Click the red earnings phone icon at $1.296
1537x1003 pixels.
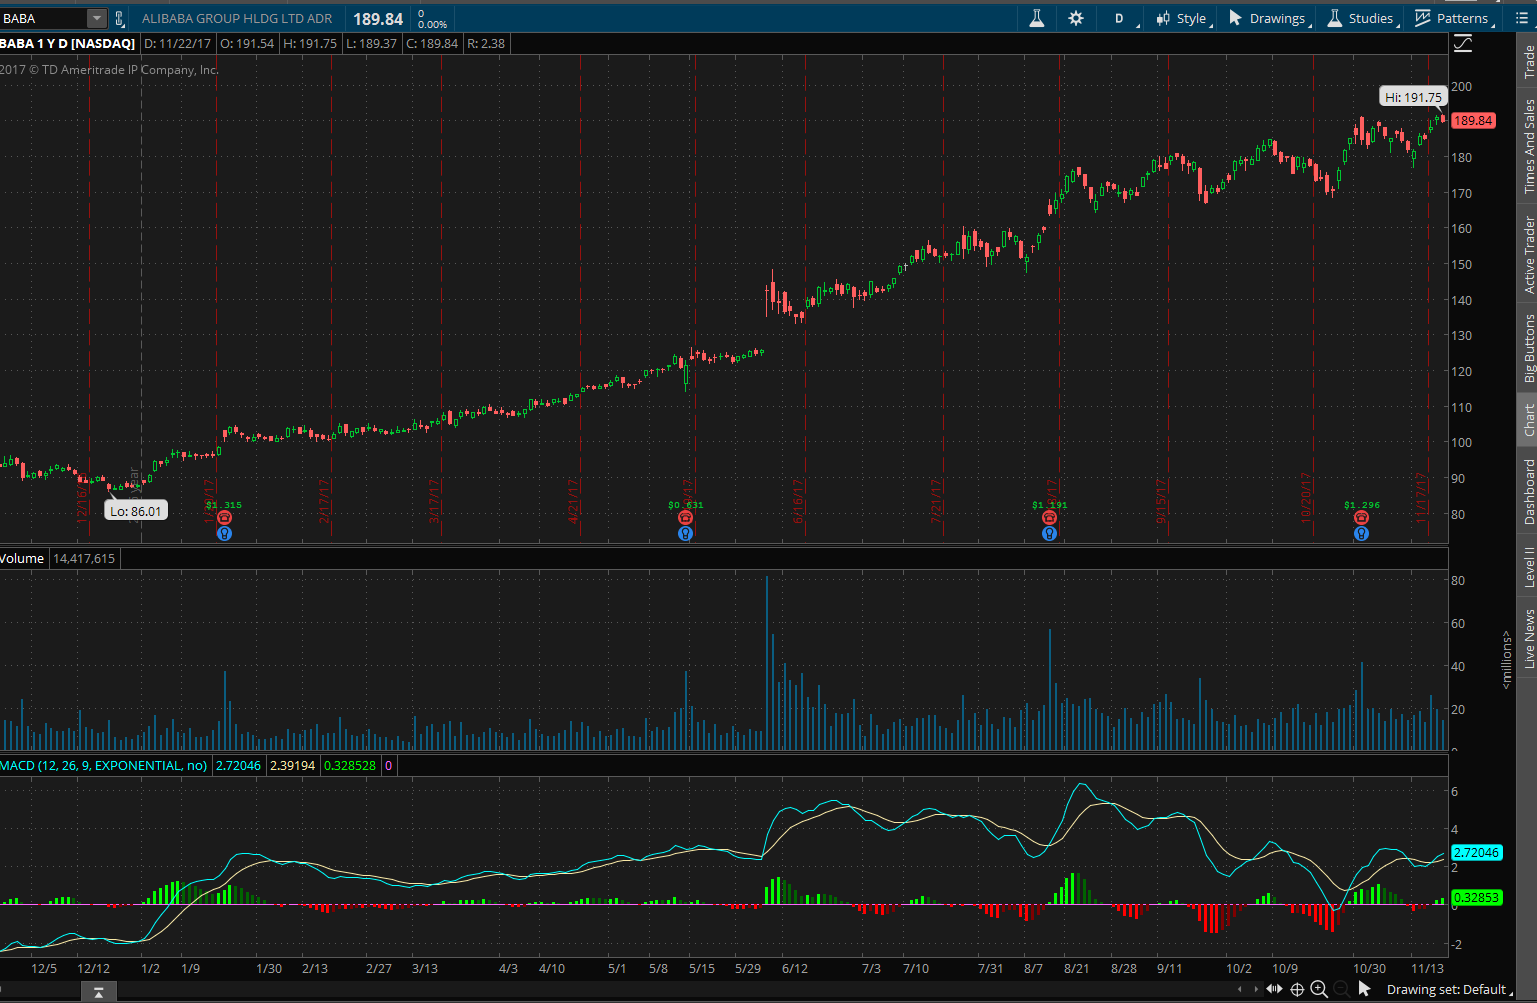click(1361, 517)
